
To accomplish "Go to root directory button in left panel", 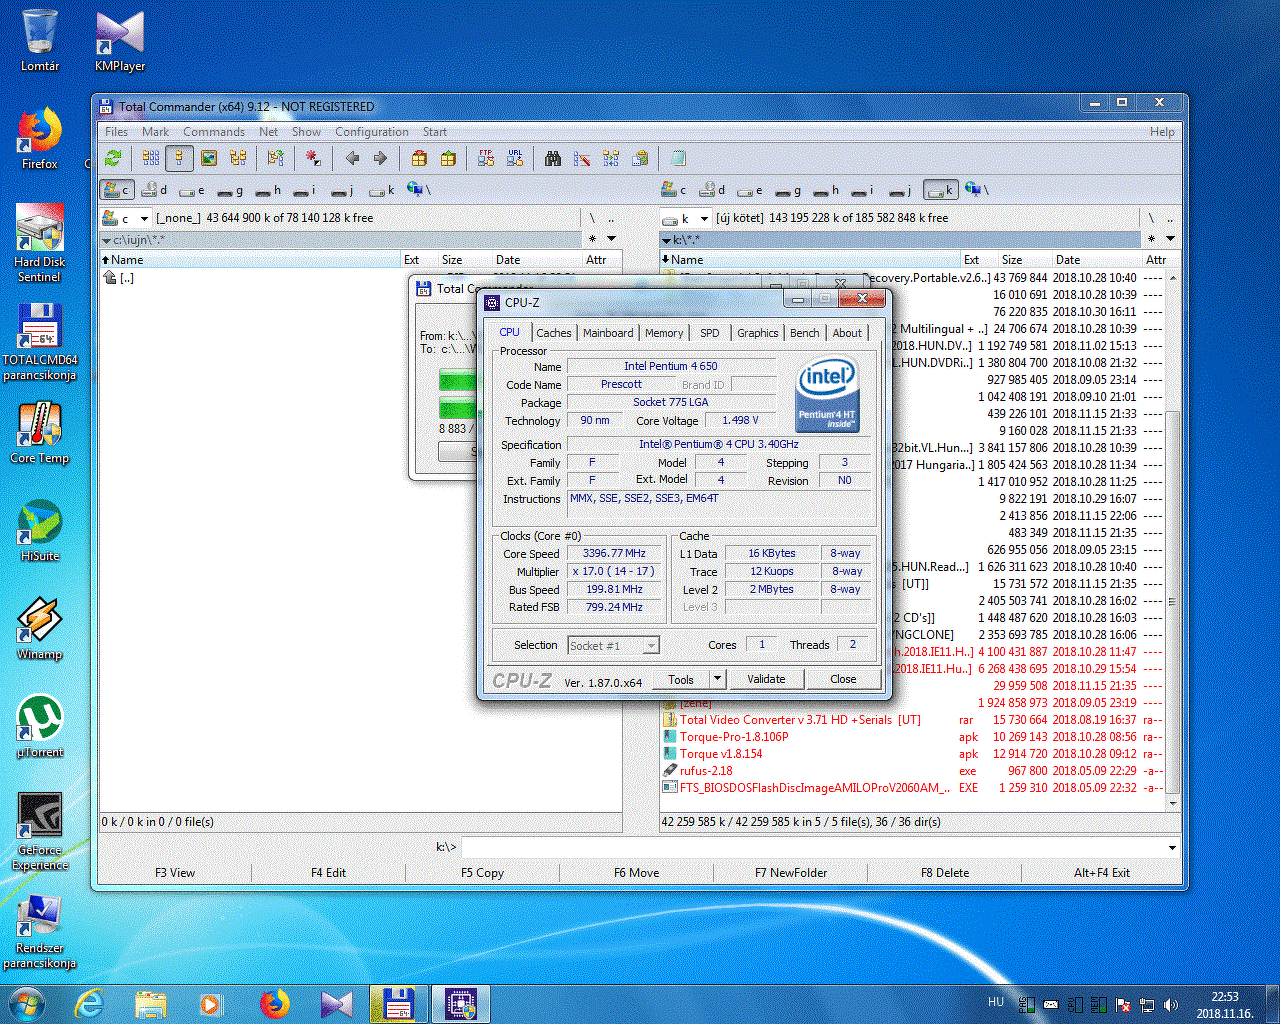I will pos(592,218).
